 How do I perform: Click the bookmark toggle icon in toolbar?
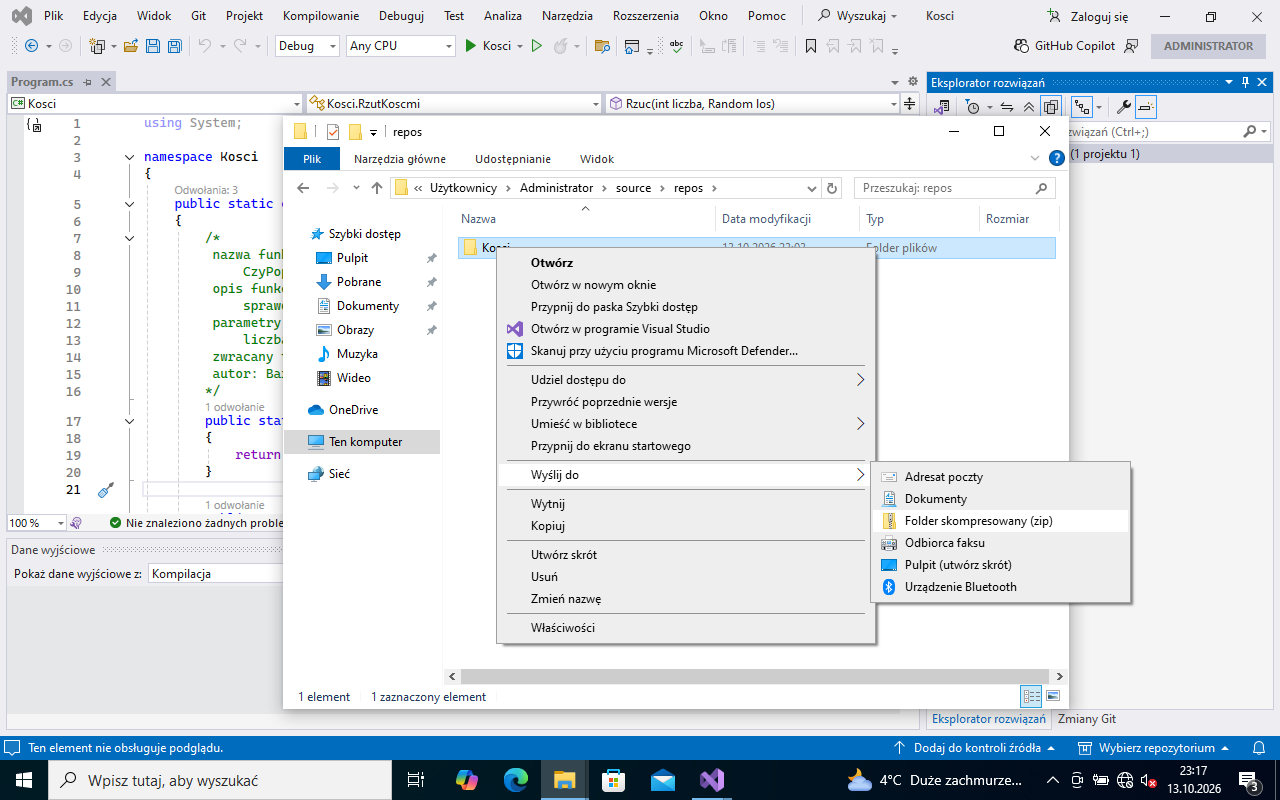pyautogui.click(x=811, y=46)
